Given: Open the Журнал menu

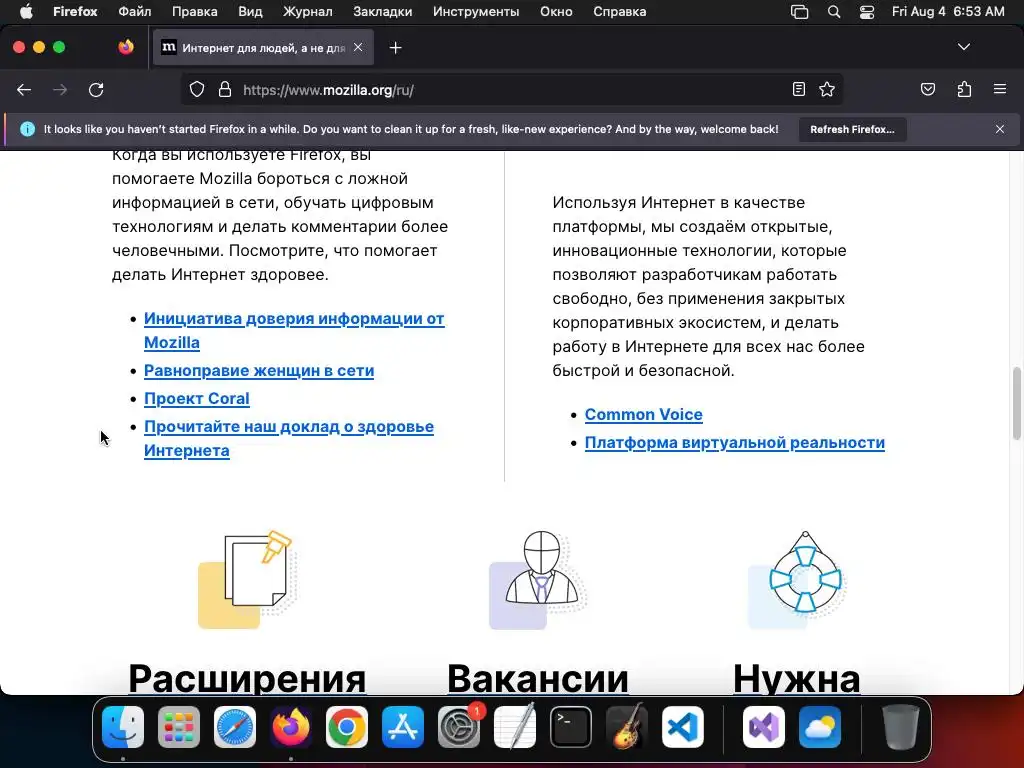Looking at the screenshot, I should tap(308, 12).
